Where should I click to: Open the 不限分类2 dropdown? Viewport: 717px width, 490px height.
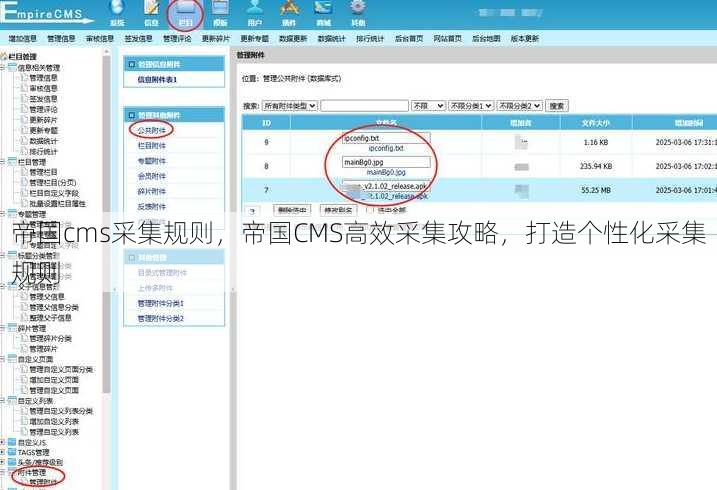[519, 106]
